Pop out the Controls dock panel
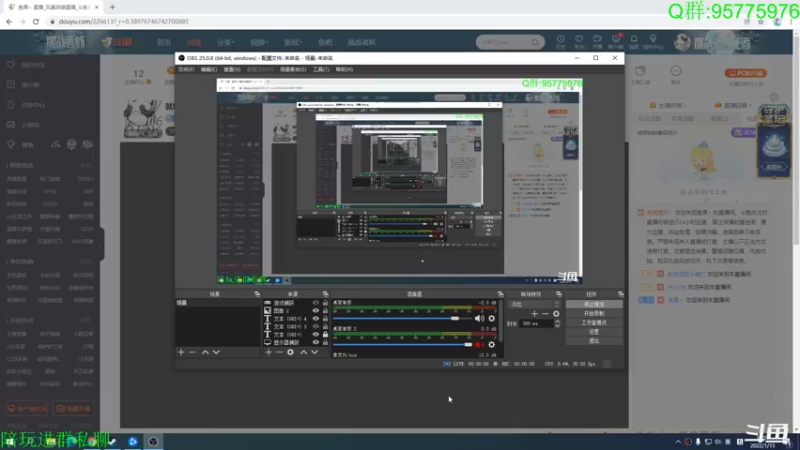Screen dimensions: 800x450 click(620, 294)
